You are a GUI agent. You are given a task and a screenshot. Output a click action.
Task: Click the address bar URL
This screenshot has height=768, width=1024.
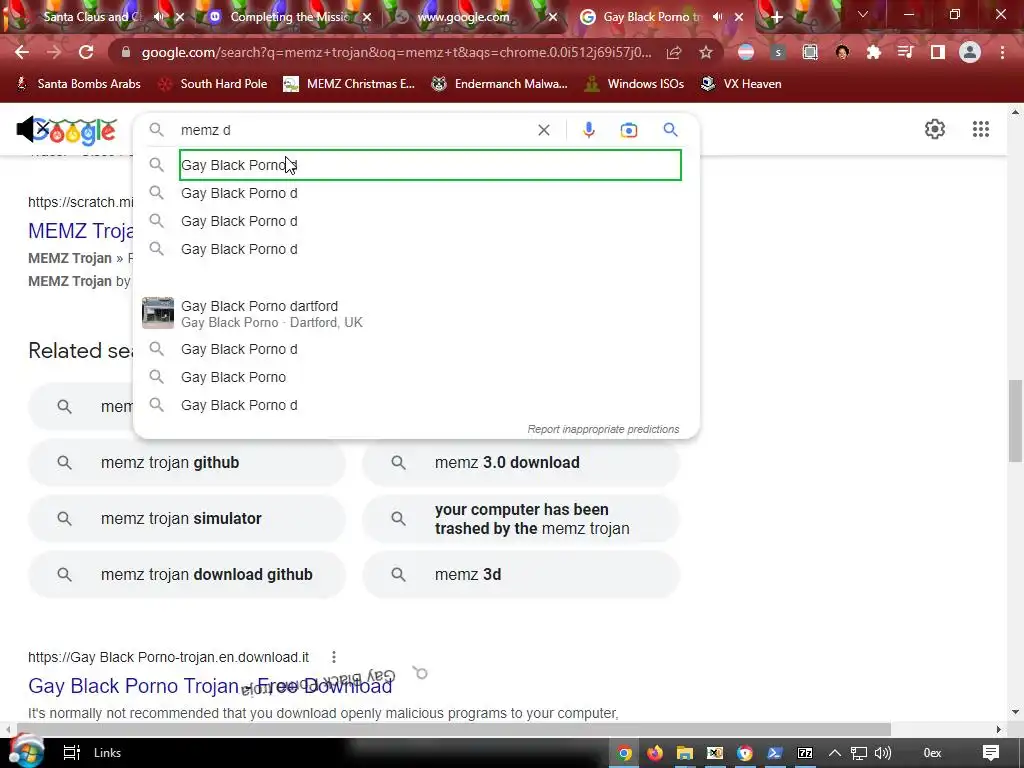[x=396, y=52]
